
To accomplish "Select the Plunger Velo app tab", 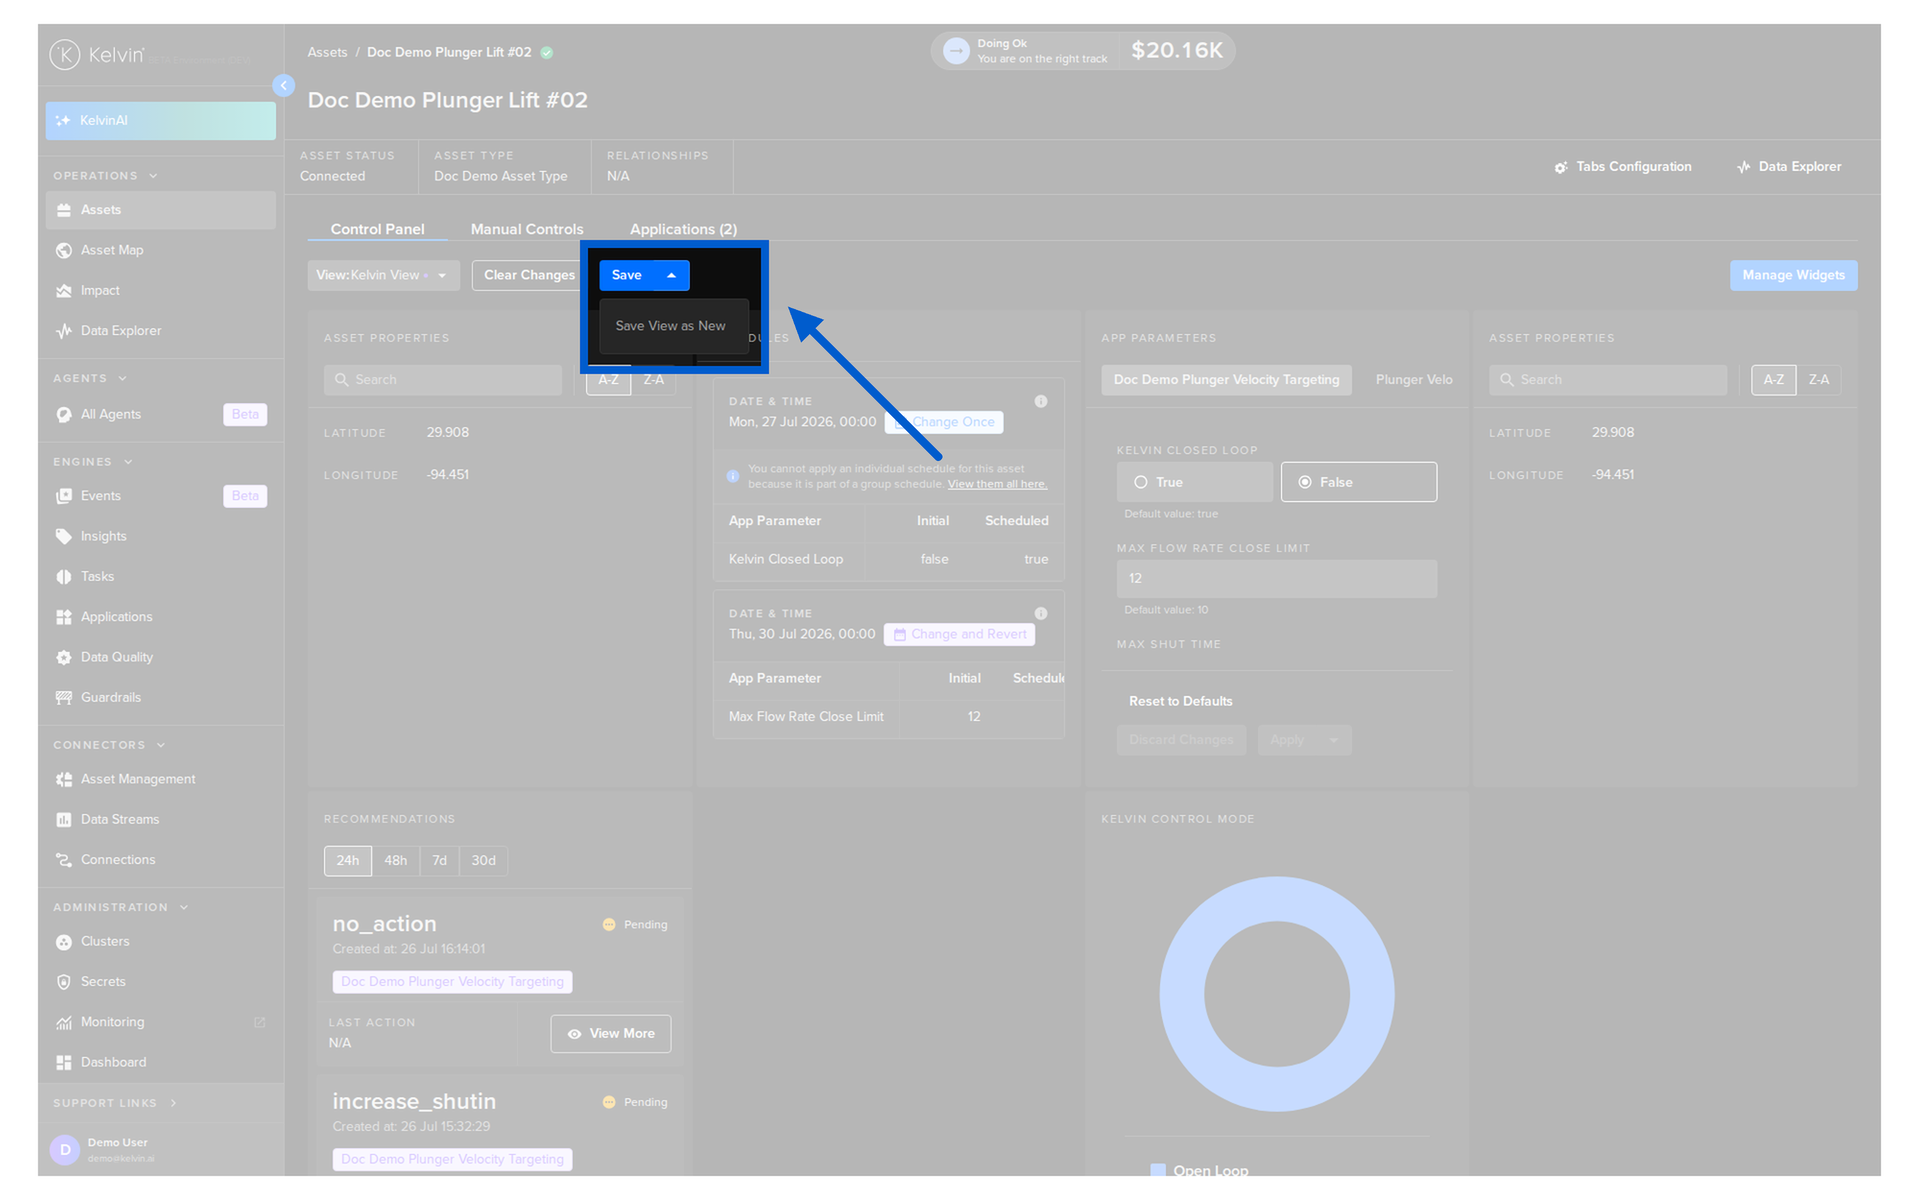I will point(1414,380).
